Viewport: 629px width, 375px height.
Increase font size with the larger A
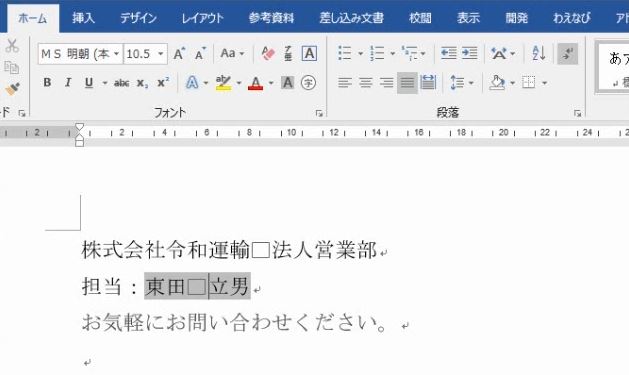[x=179, y=53]
